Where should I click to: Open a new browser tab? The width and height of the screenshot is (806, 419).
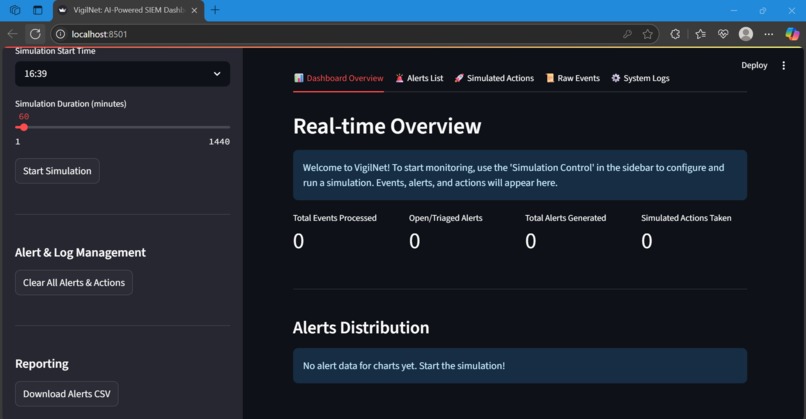pyautogui.click(x=215, y=10)
